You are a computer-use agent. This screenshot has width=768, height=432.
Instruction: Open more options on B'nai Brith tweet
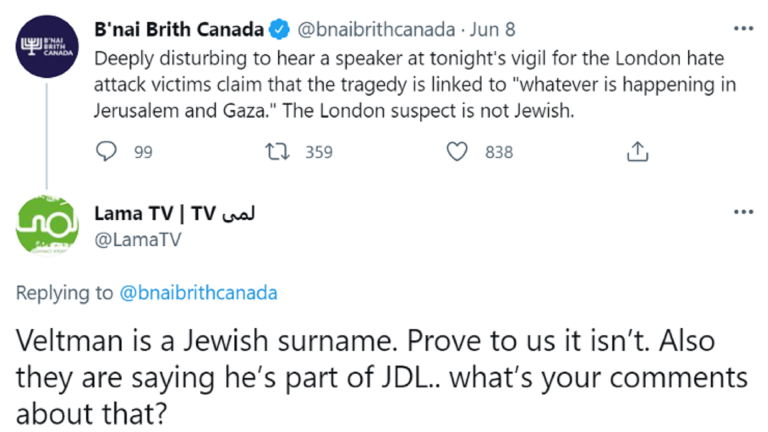pos(742,28)
